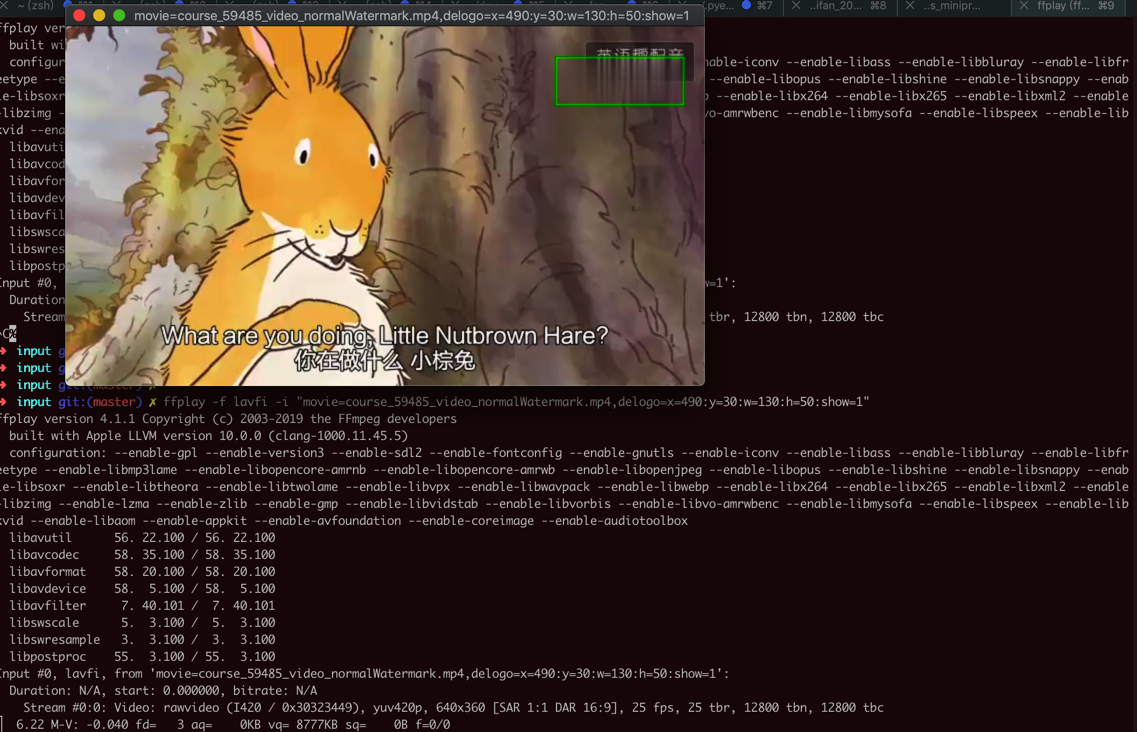
Task: Click the rabbit video frame in ffplay
Action: pyautogui.click(x=384, y=206)
